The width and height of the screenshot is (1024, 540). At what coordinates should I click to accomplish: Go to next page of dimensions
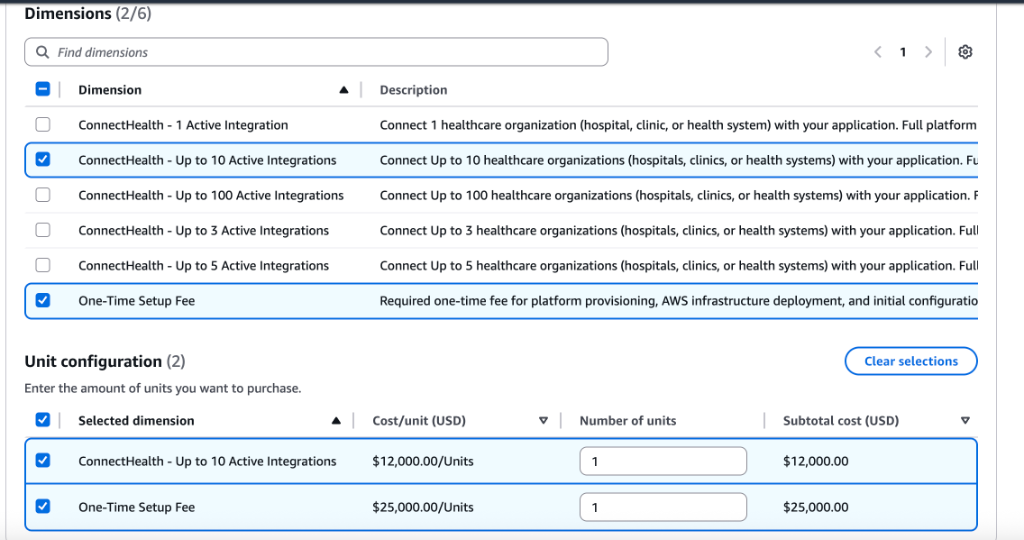tap(928, 52)
